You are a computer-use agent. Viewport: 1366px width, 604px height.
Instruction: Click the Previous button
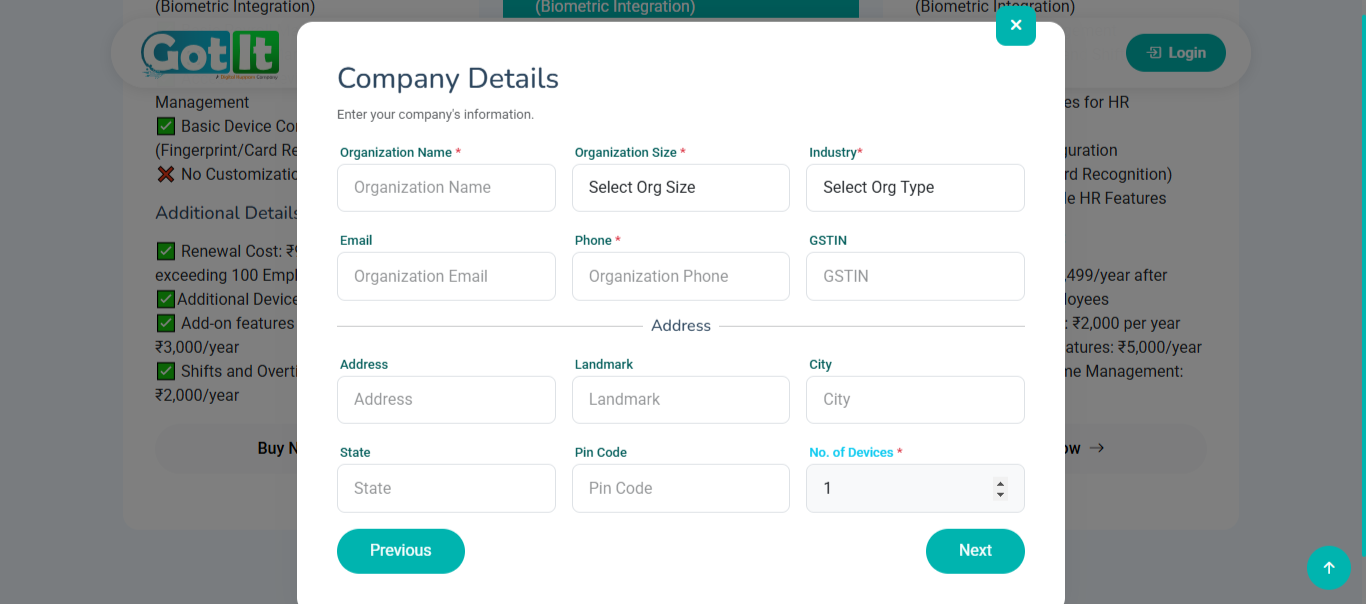point(400,551)
